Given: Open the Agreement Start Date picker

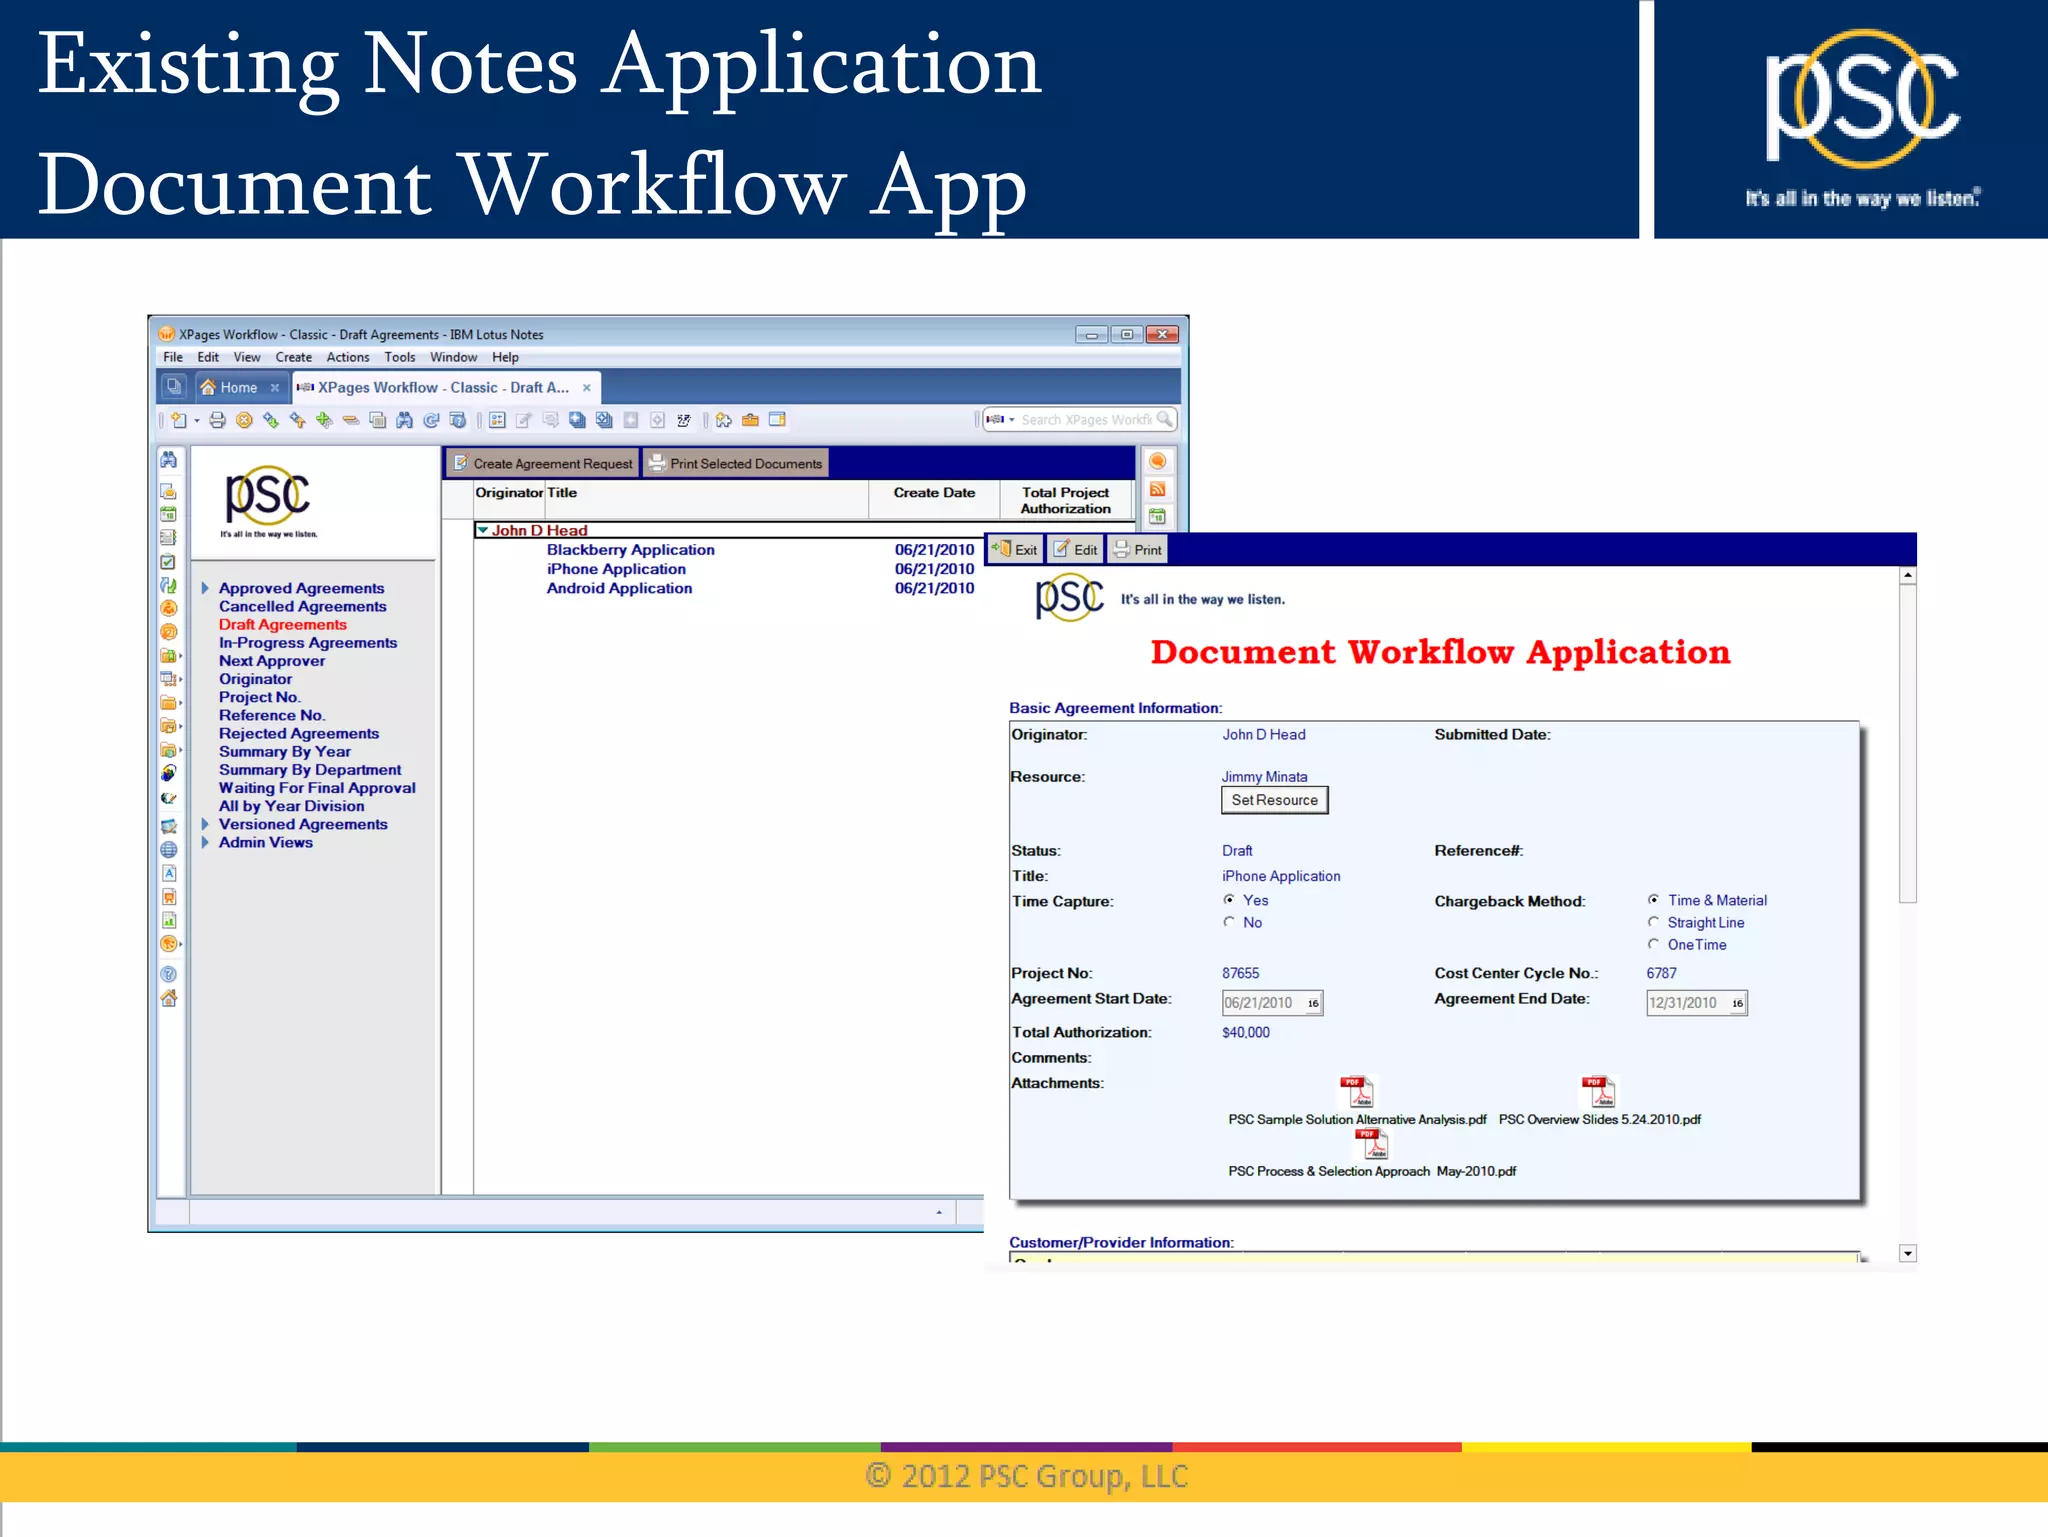Looking at the screenshot, I should [x=1313, y=1003].
